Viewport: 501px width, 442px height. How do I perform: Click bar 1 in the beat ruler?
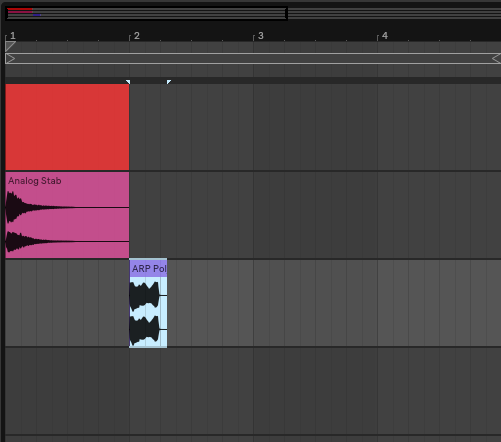pyautogui.click(x=13, y=36)
